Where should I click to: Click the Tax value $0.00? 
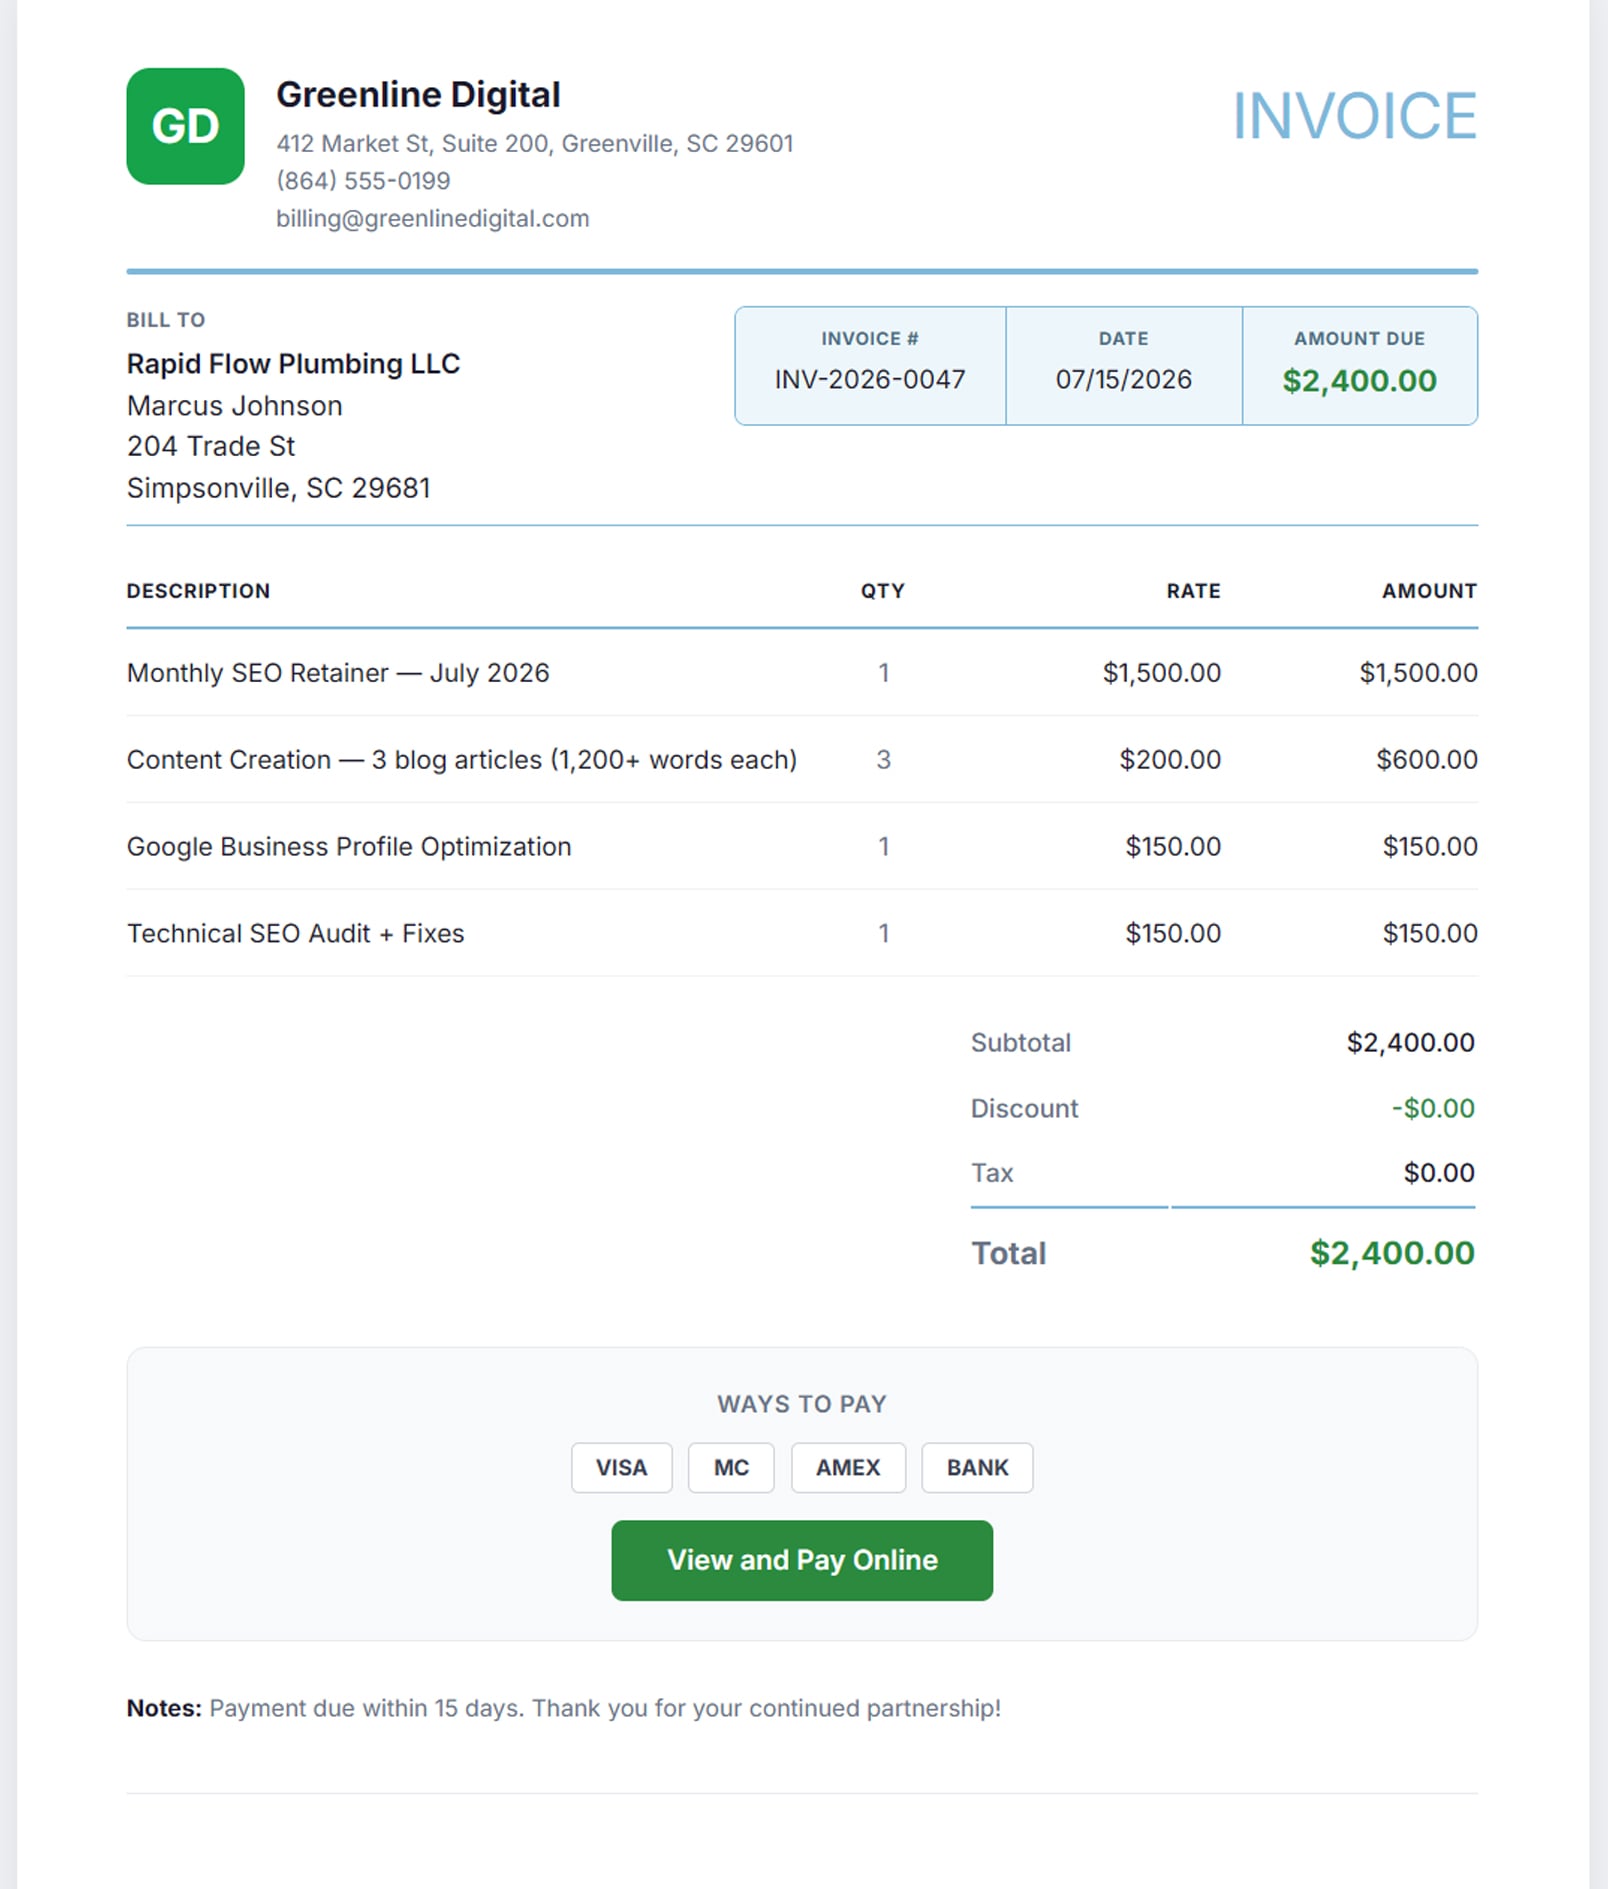pyautogui.click(x=1439, y=1173)
